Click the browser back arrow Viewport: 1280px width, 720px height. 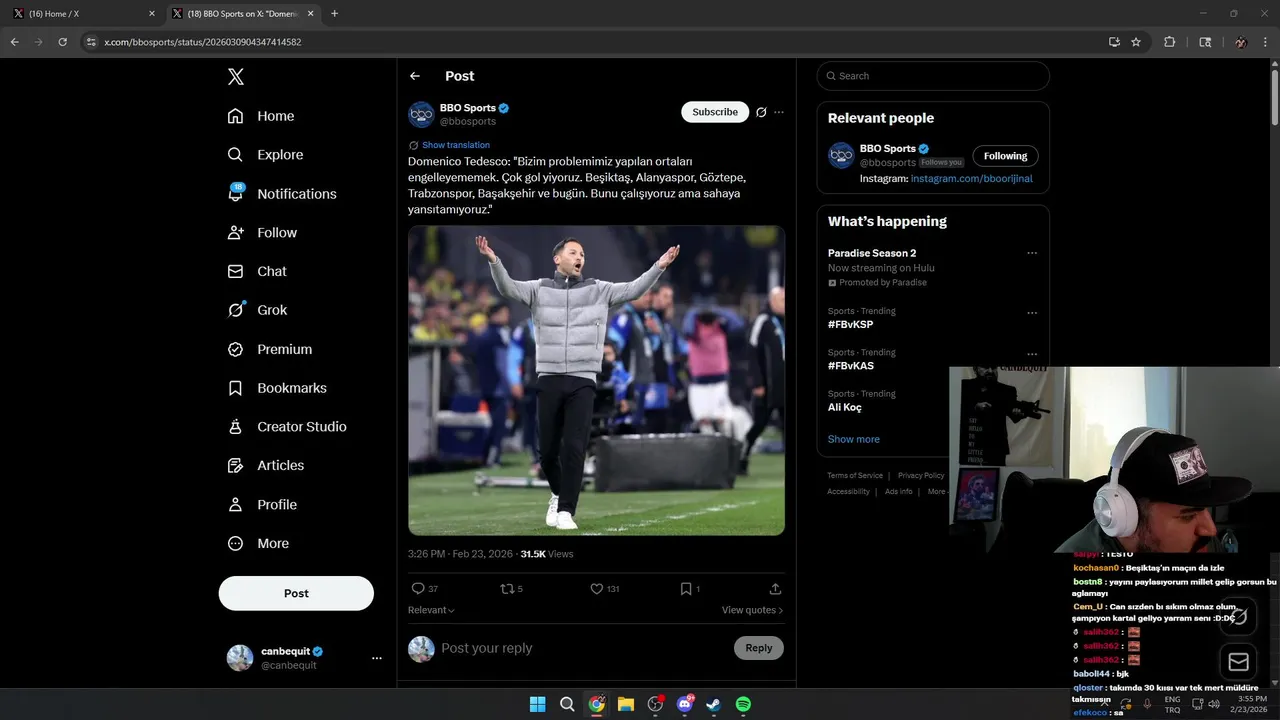(14, 42)
